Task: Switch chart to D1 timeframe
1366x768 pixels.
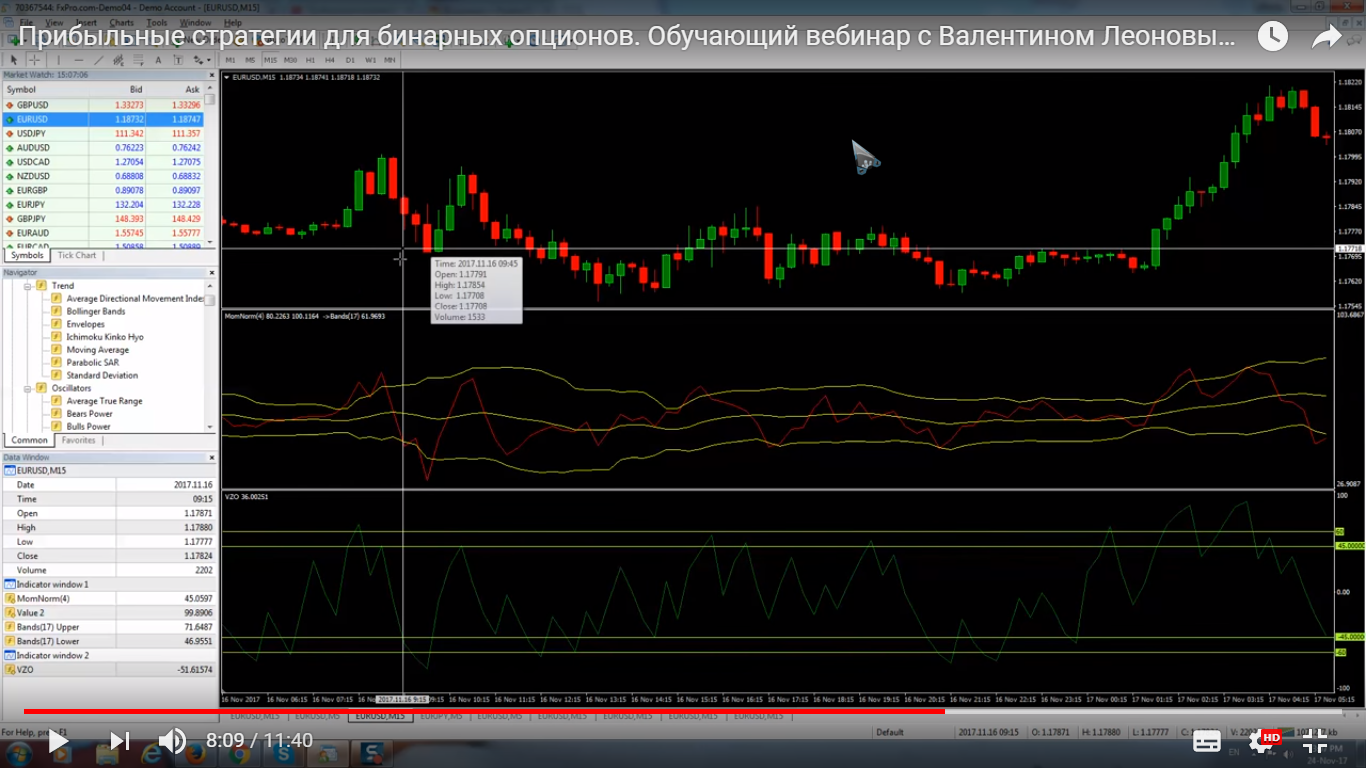Action: [350, 60]
